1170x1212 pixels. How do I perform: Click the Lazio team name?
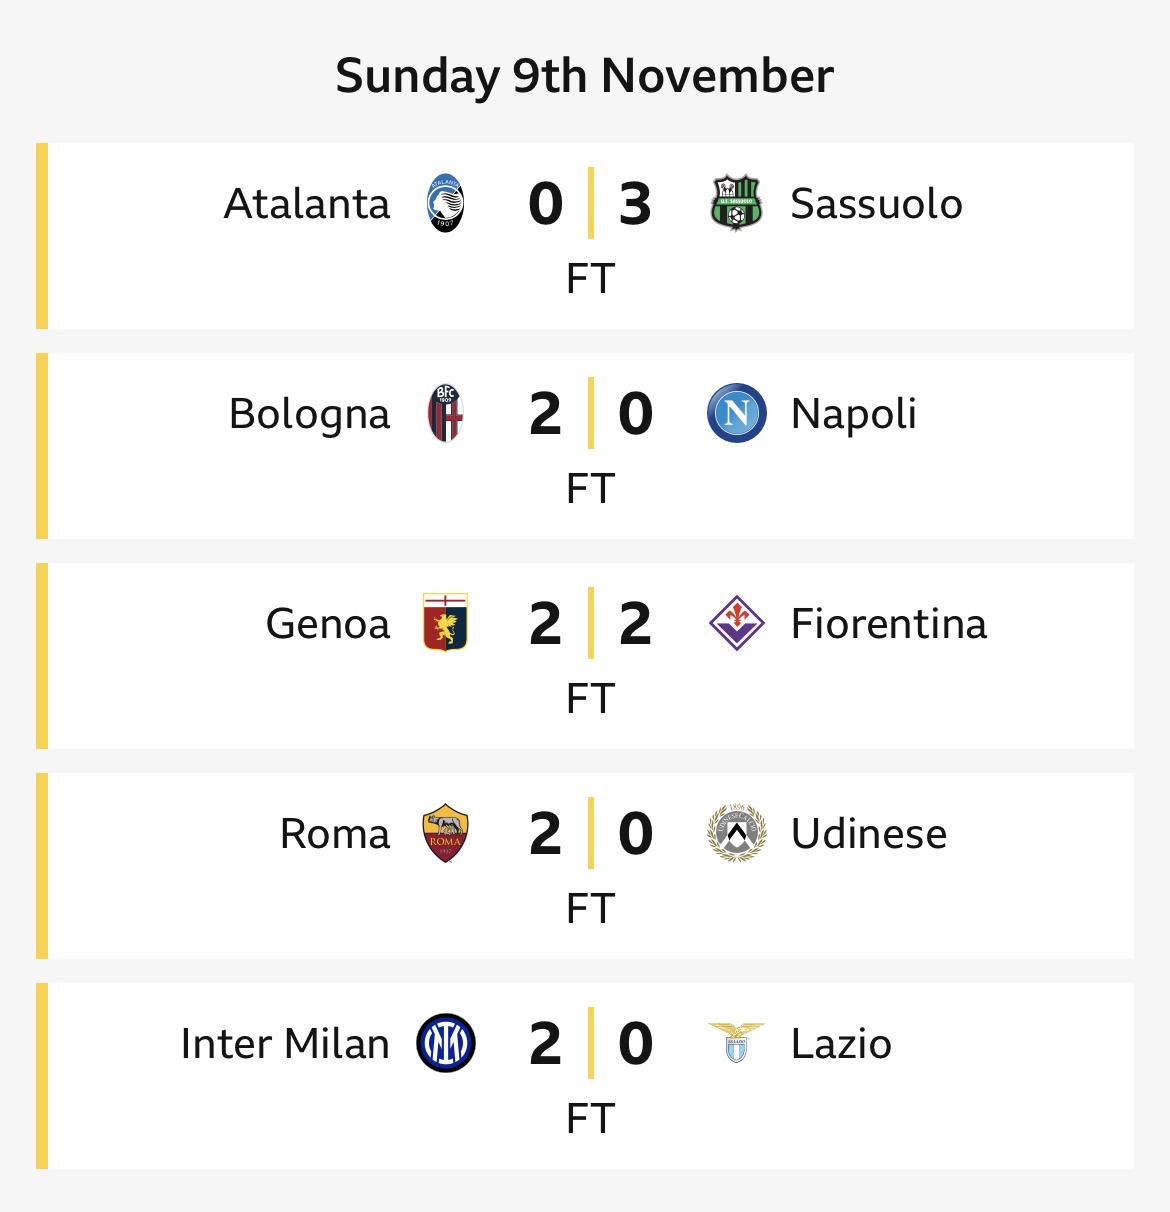841,1044
